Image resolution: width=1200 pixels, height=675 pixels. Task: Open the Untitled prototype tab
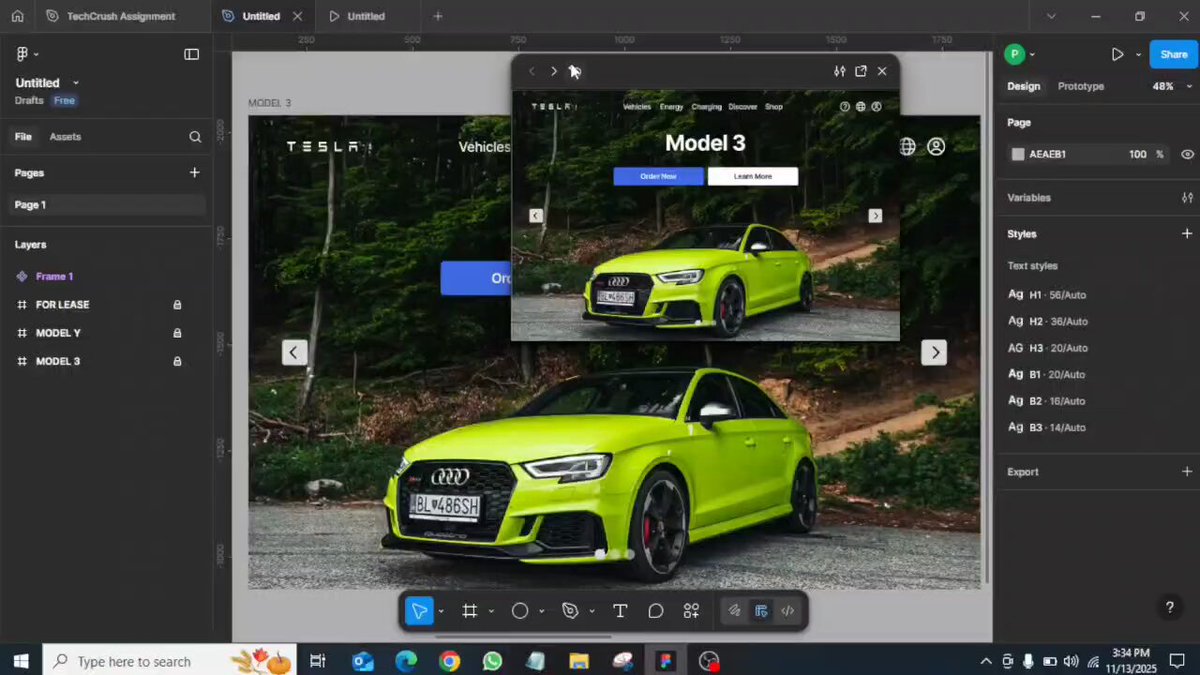pos(357,16)
